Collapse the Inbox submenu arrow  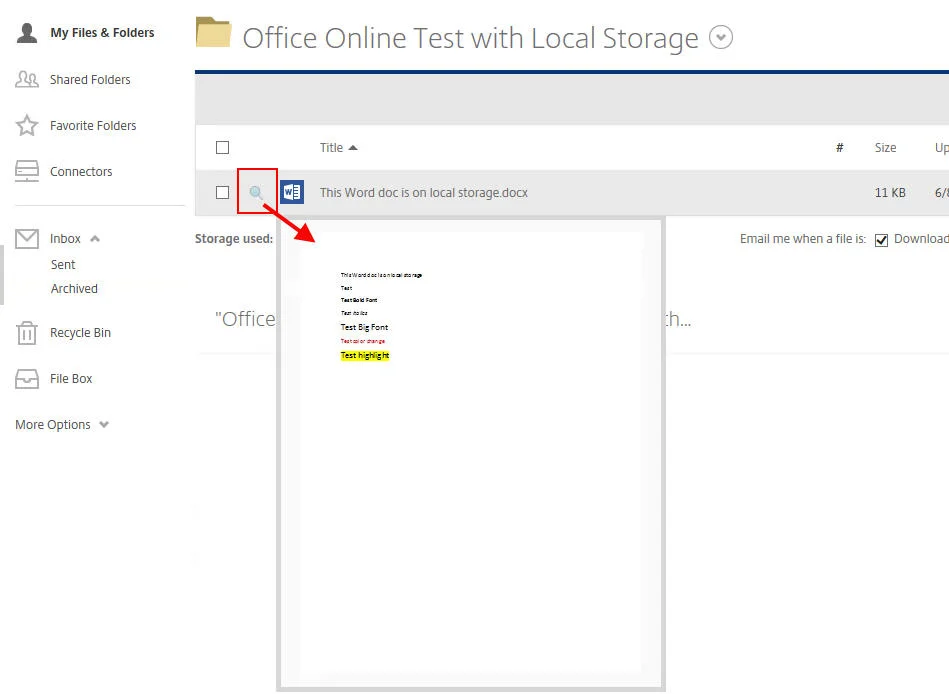(95, 238)
